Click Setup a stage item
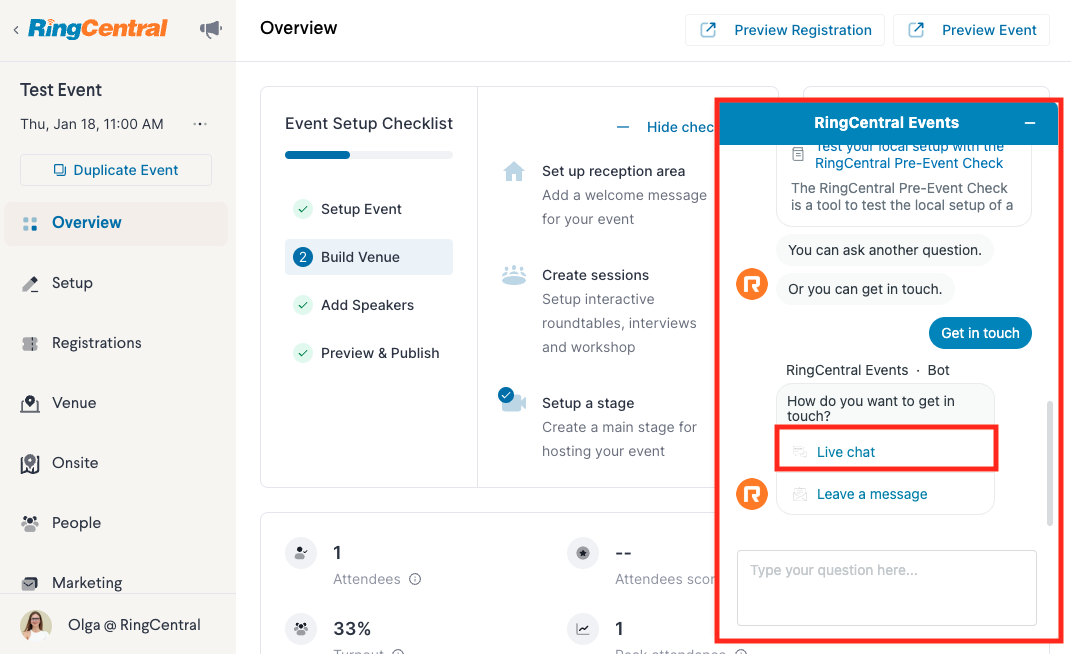The image size is (1071, 654). 588,403
